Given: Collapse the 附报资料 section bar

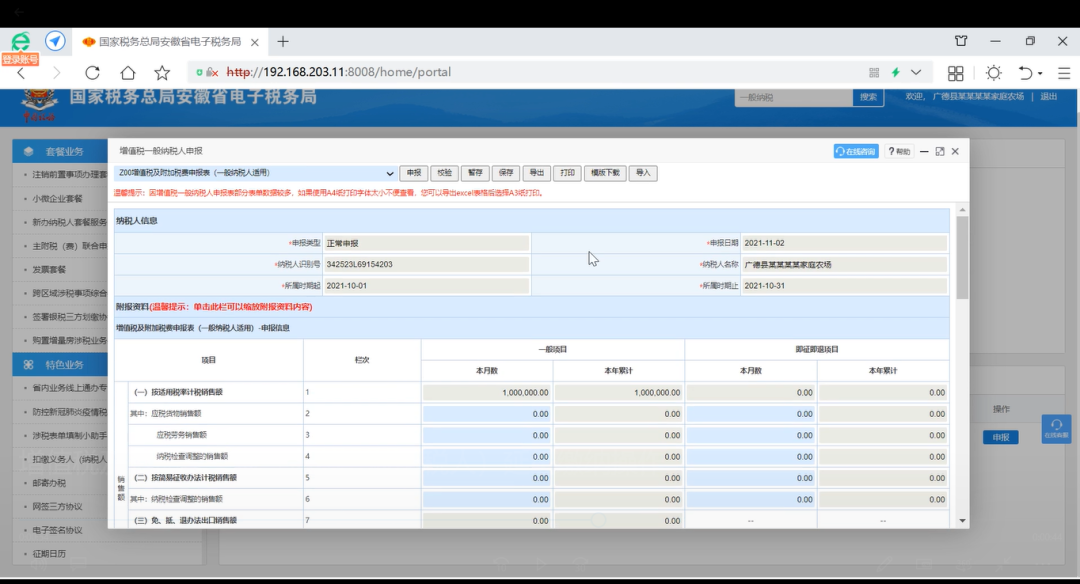Looking at the screenshot, I should 532,307.
